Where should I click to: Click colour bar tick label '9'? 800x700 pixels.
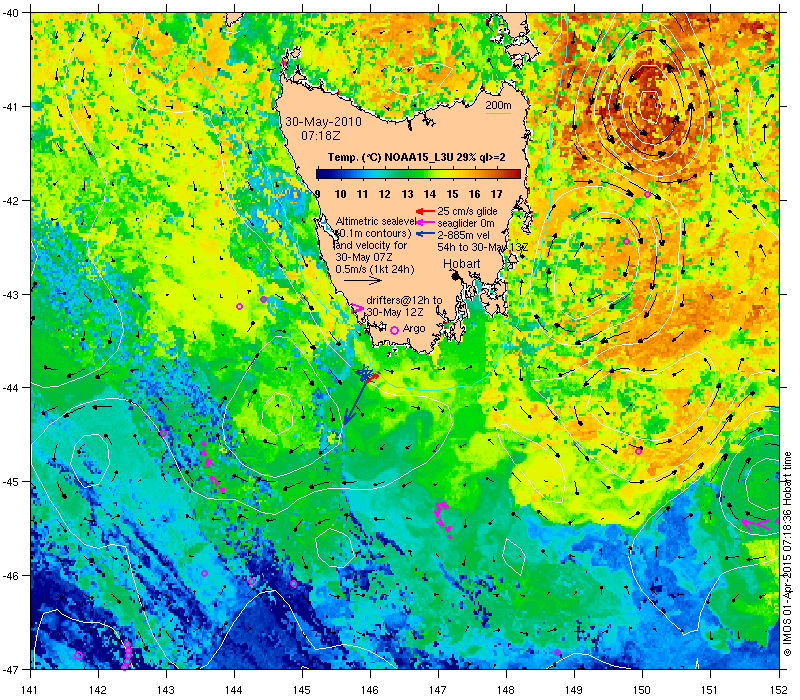click(317, 194)
